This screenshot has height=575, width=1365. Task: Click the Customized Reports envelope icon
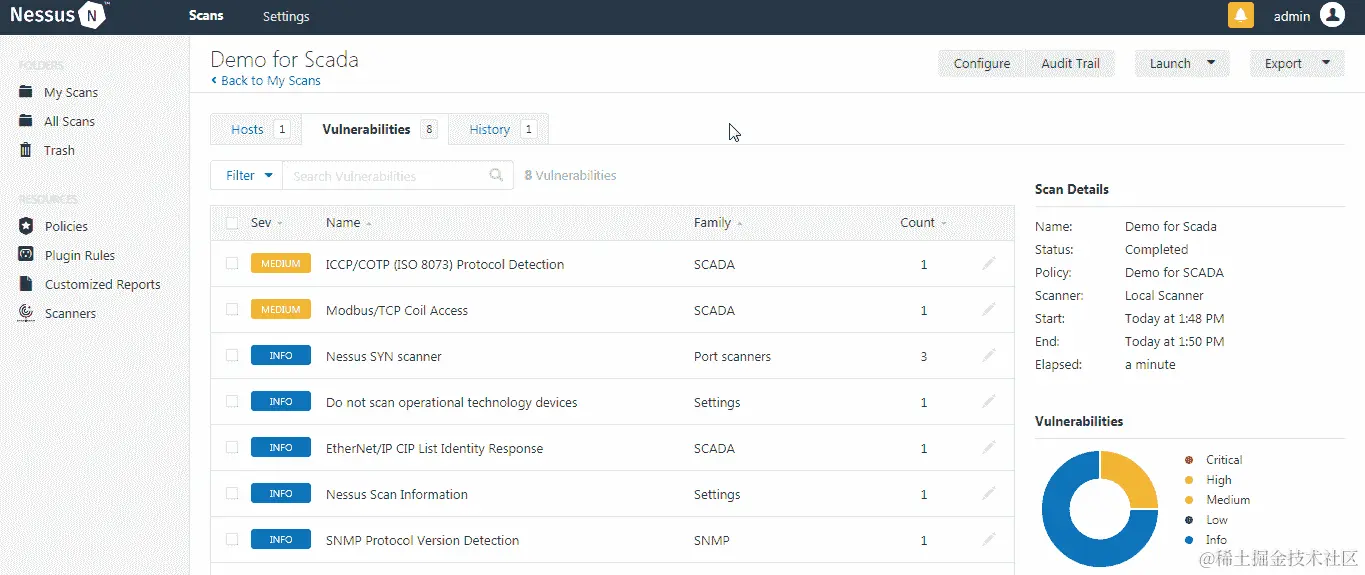pos(26,284)
